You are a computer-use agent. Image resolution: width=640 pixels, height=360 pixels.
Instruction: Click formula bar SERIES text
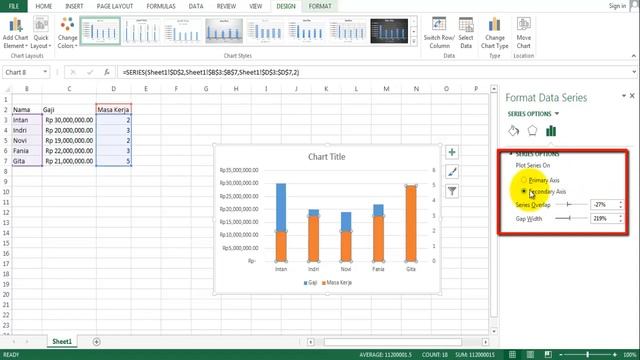[211, 72]
